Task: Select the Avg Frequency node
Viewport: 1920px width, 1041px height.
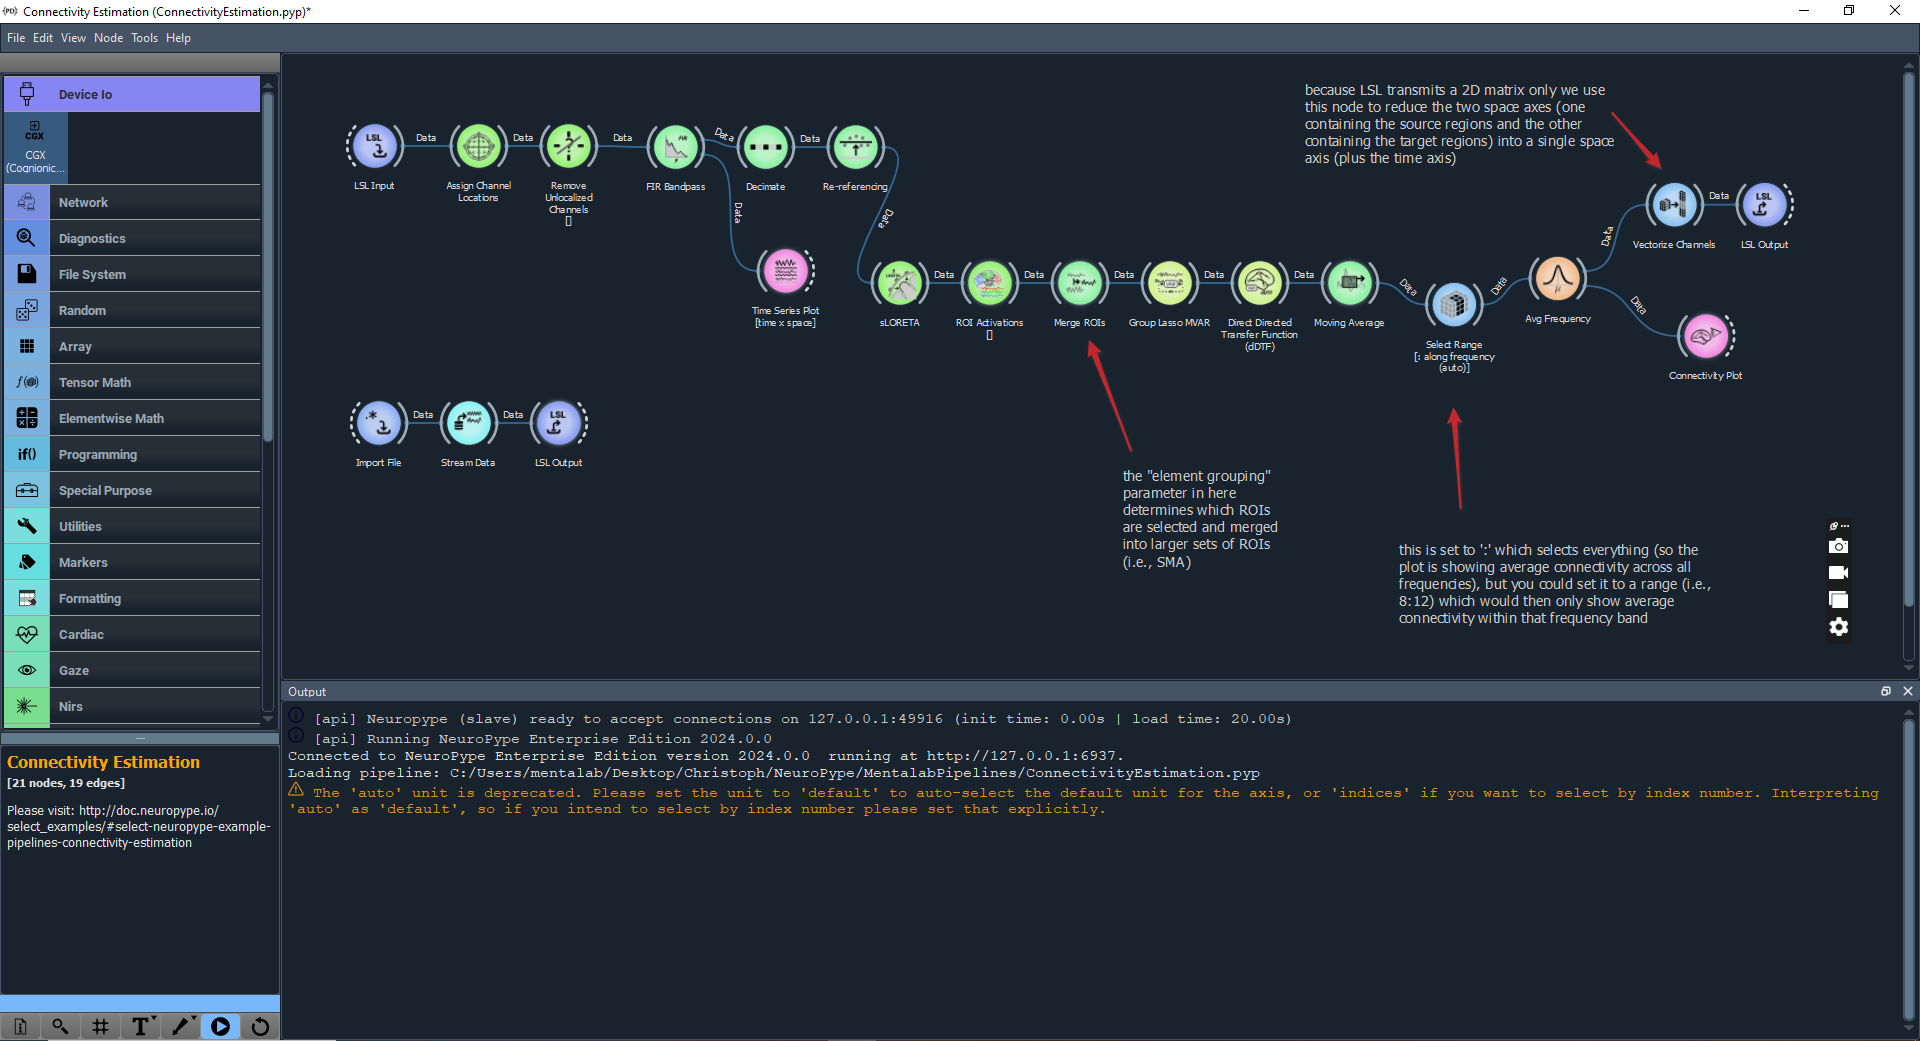Action: click(x=1557, y=279)
